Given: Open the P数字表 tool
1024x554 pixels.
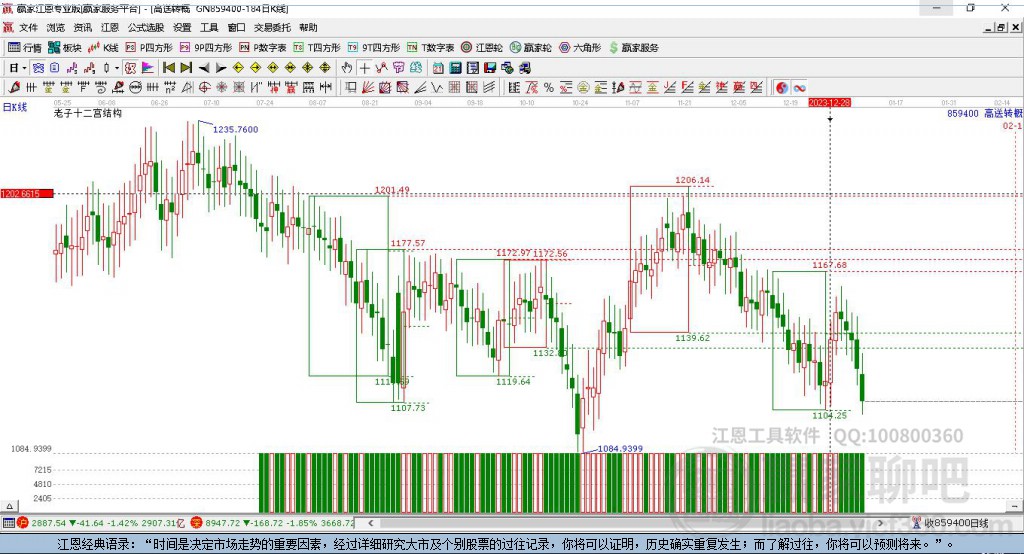Looking at the screenshot, I should point(263,48).
